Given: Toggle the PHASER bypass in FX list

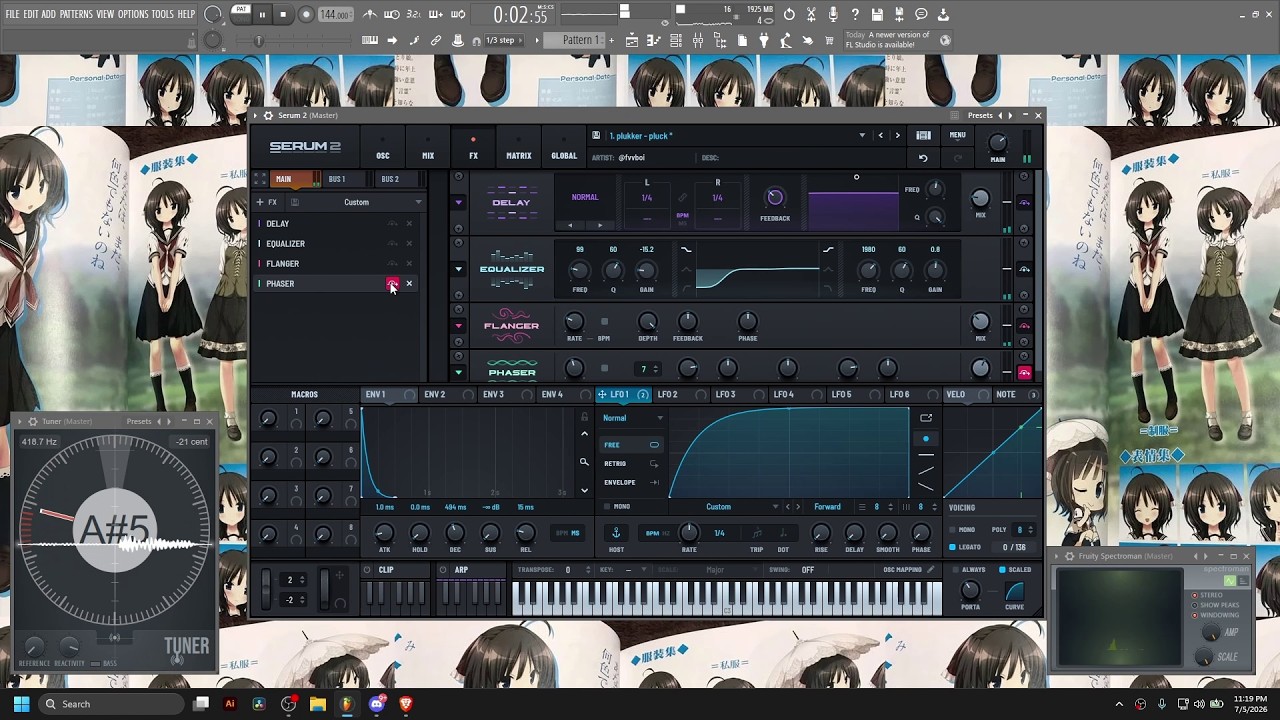Looking at the screenshot, I should click(392, 284).
